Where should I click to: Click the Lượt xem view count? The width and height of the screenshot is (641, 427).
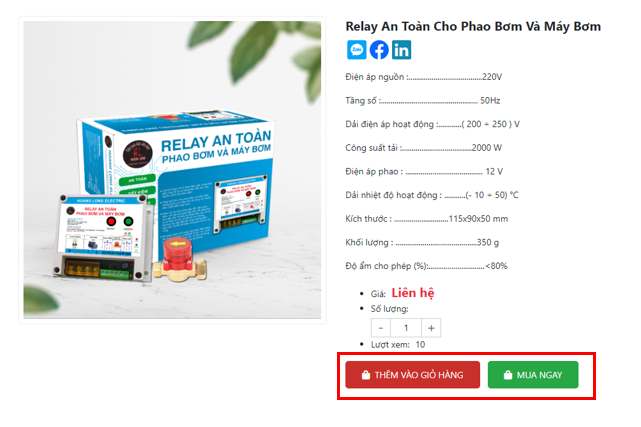tap(398, 345)
